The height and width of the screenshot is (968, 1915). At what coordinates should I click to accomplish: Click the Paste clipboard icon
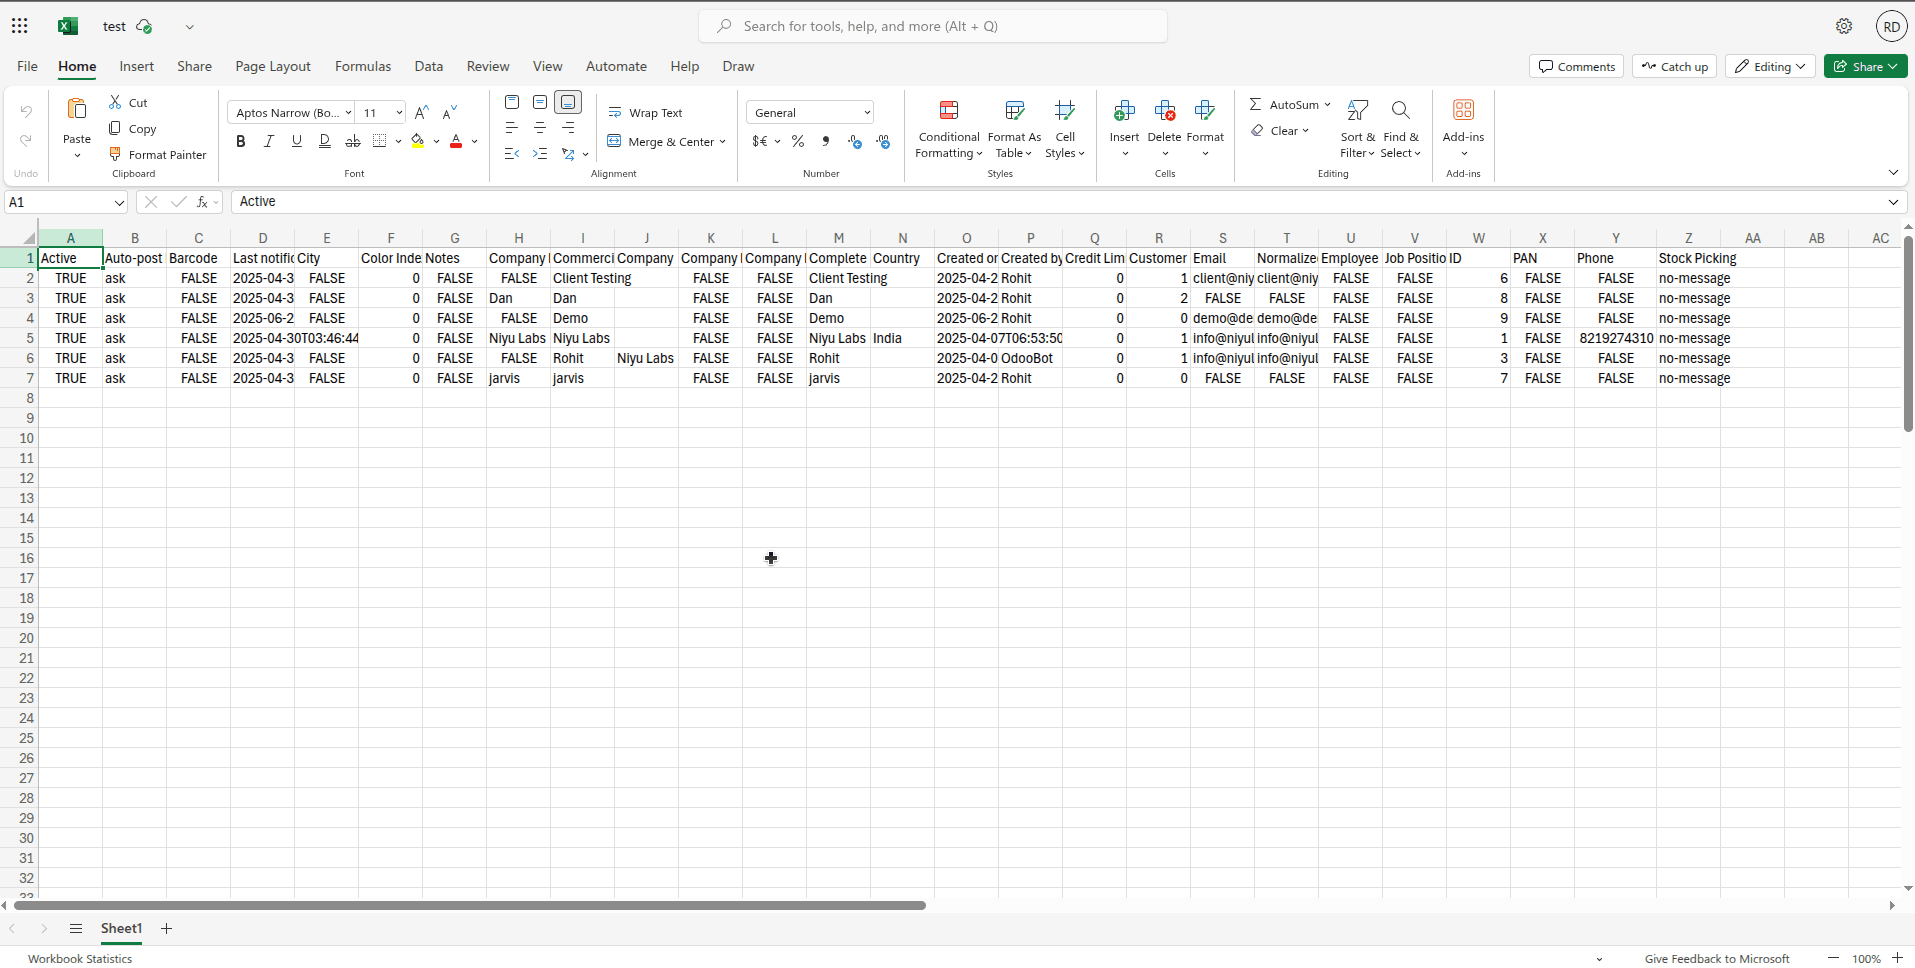click(x=77, y=108)
